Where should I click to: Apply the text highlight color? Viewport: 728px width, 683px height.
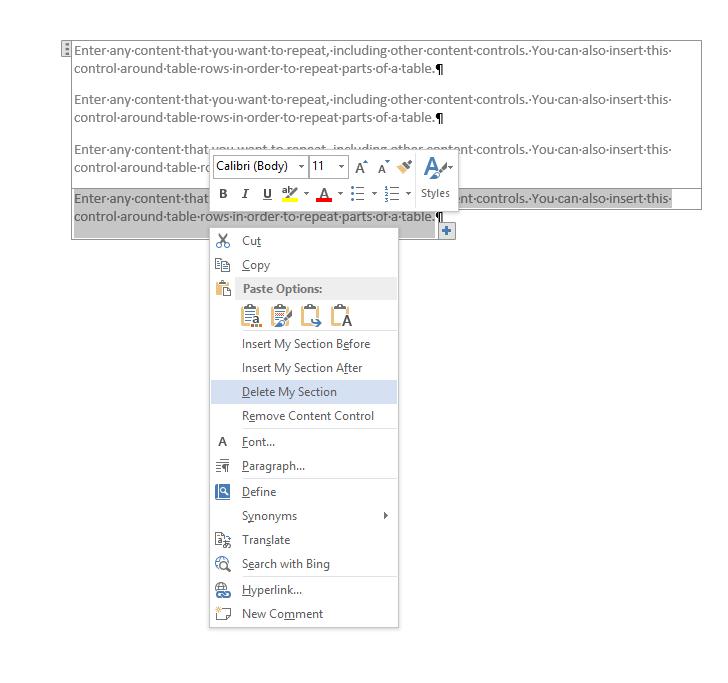click(x=290, y=194)
